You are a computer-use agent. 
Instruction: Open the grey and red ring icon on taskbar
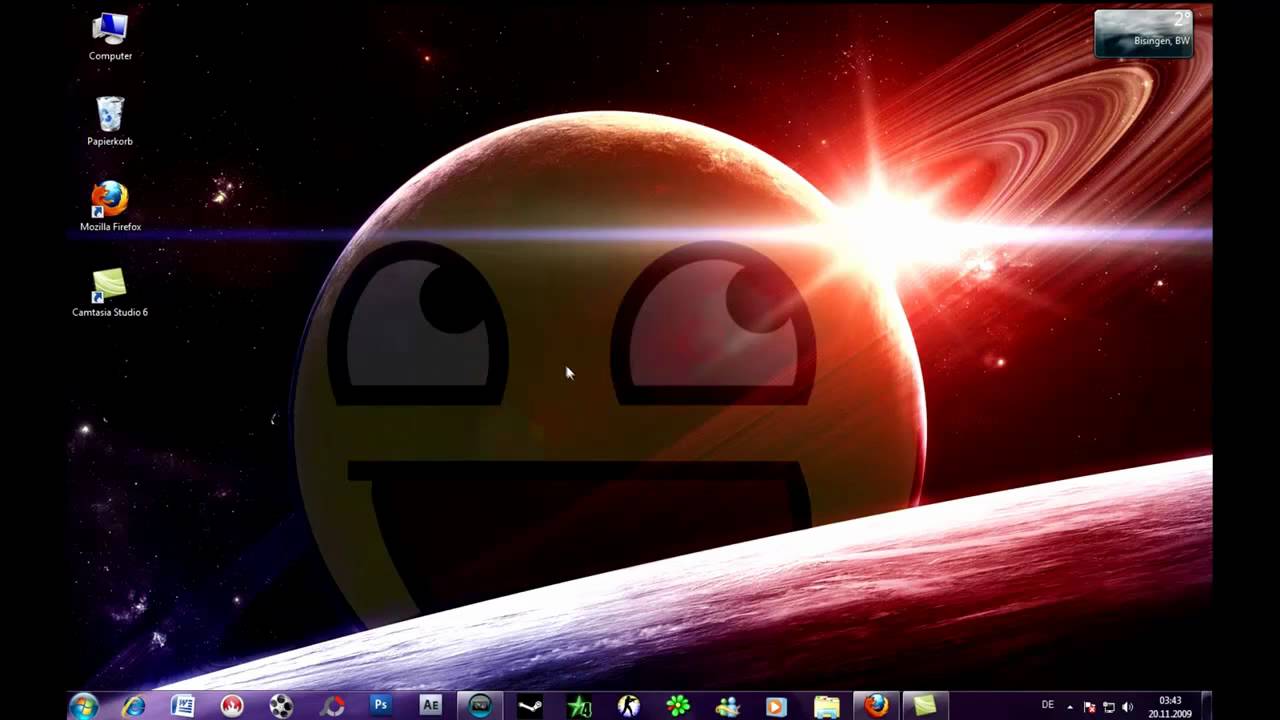(x=332, y=706)
